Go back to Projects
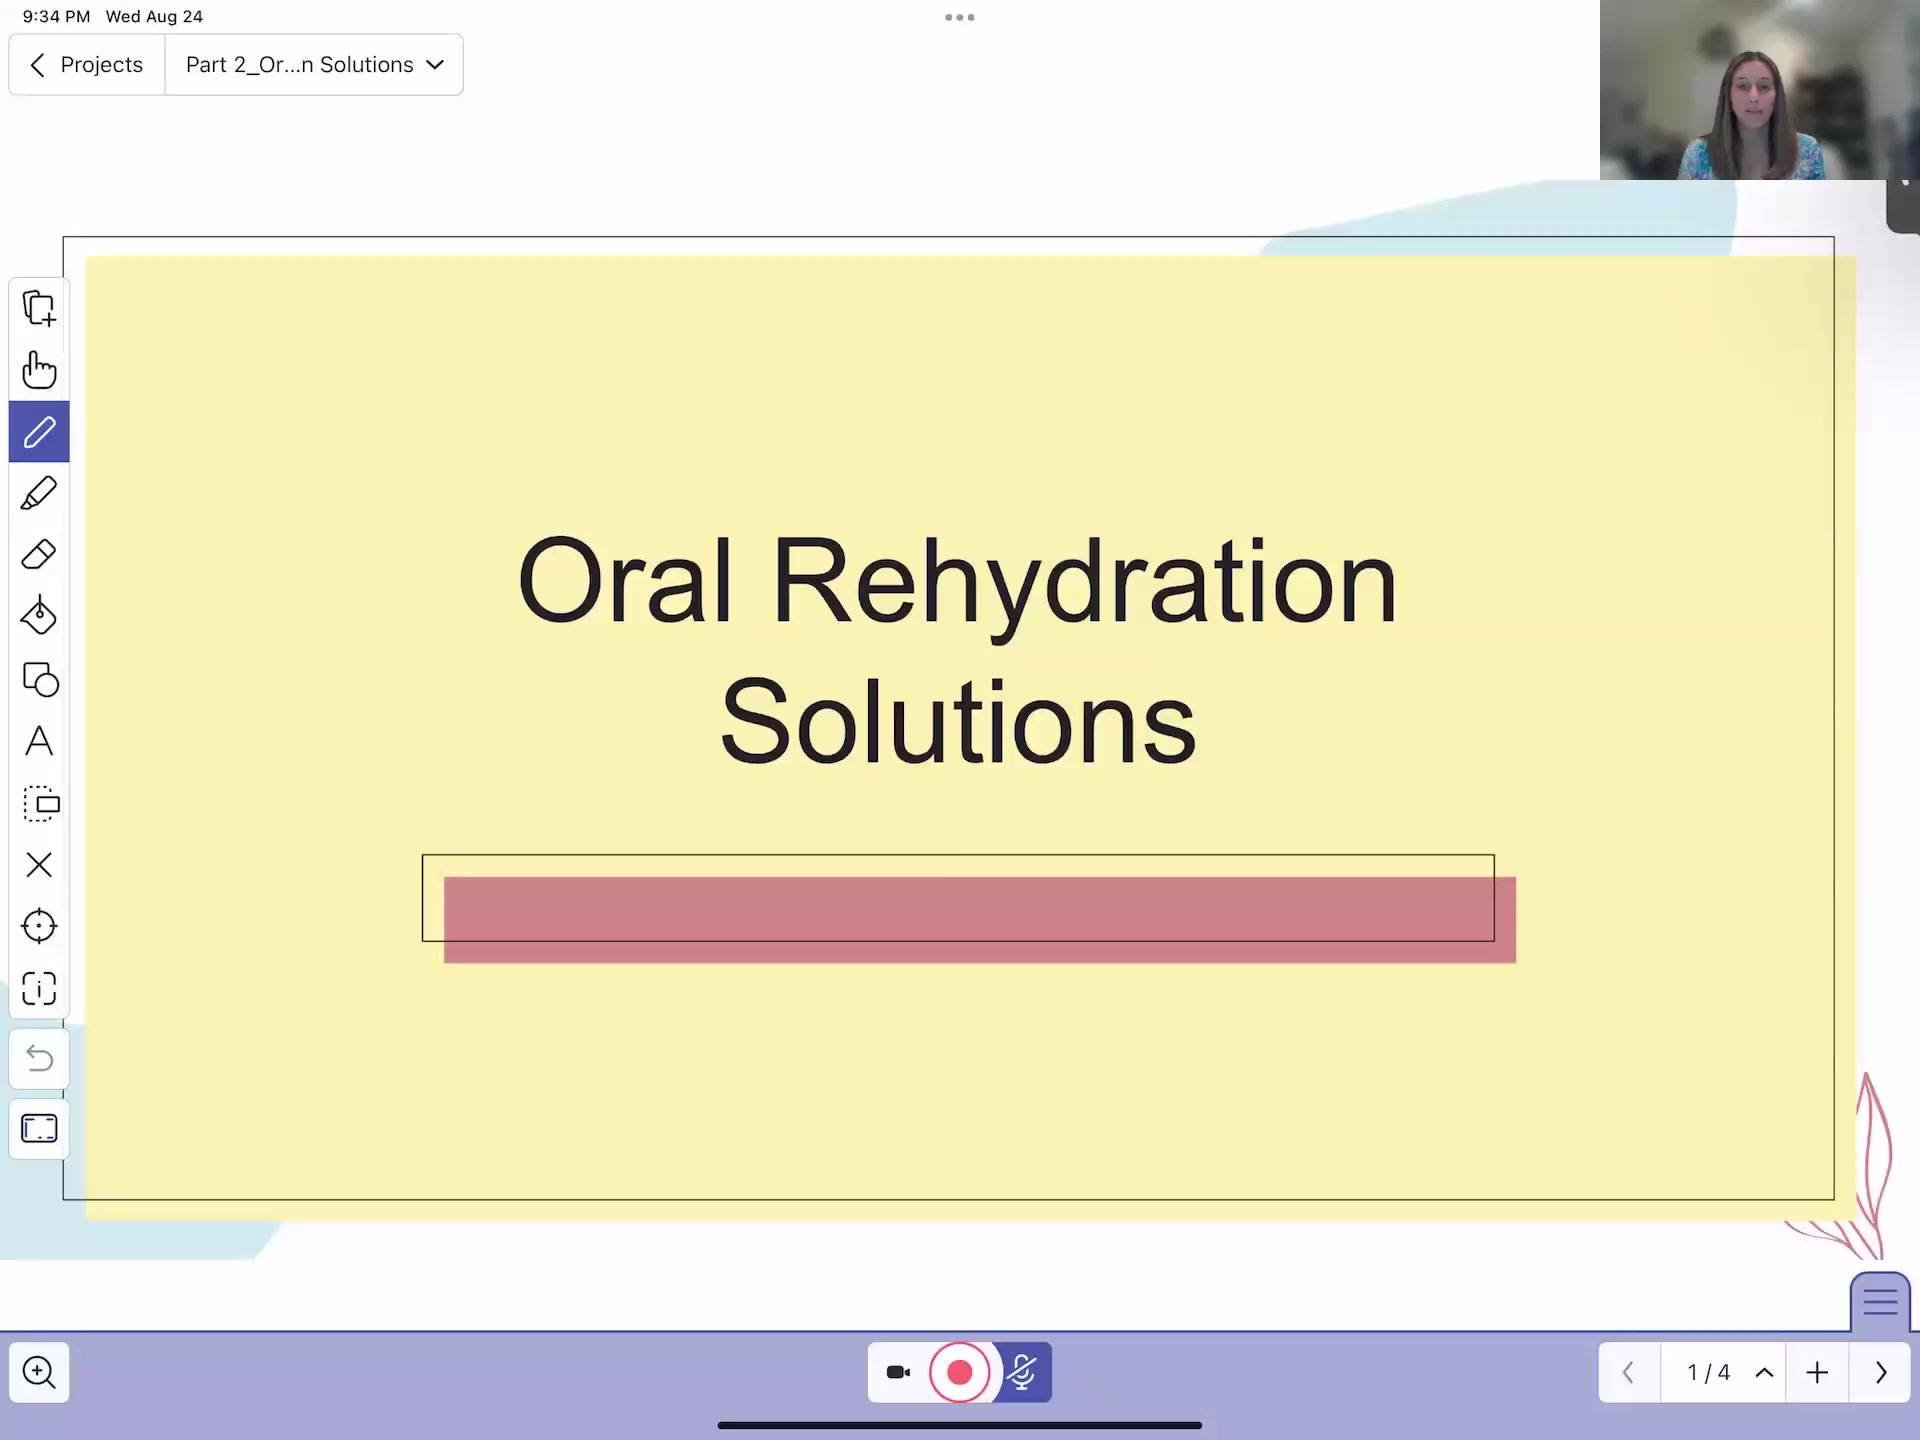1920x1440 pixels. pos(85,64)
